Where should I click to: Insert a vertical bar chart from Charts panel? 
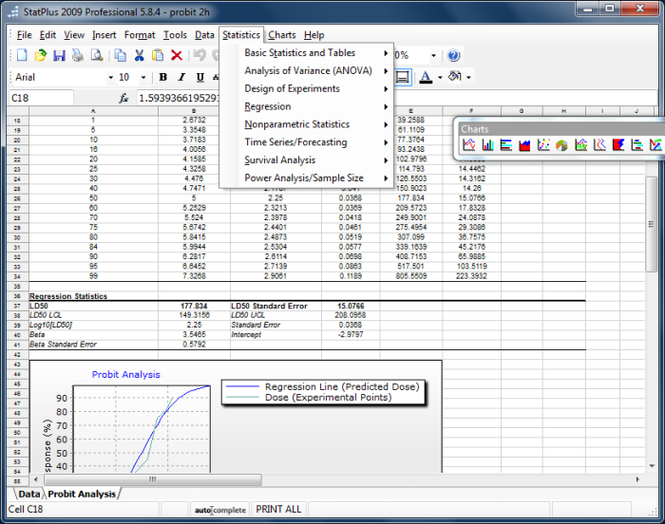(x=487, y=145)
